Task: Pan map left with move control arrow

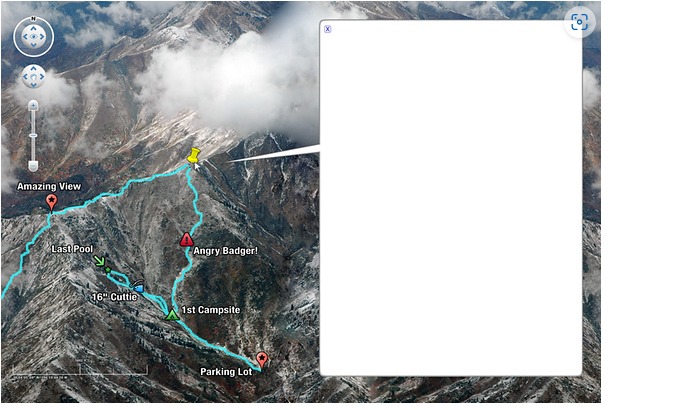Action: click(x=25, y=77)
